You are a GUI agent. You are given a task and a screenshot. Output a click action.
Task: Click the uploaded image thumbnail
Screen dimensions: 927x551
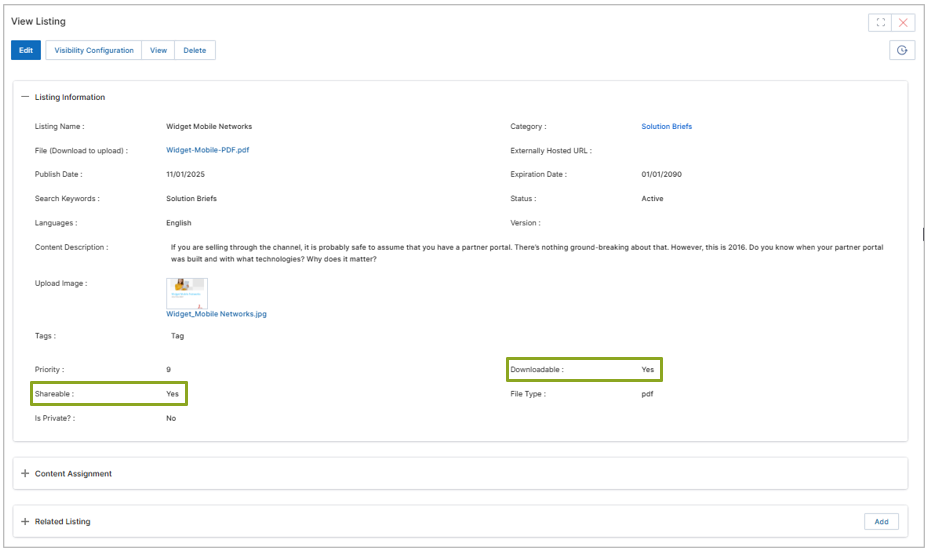(x=187, y=293)
